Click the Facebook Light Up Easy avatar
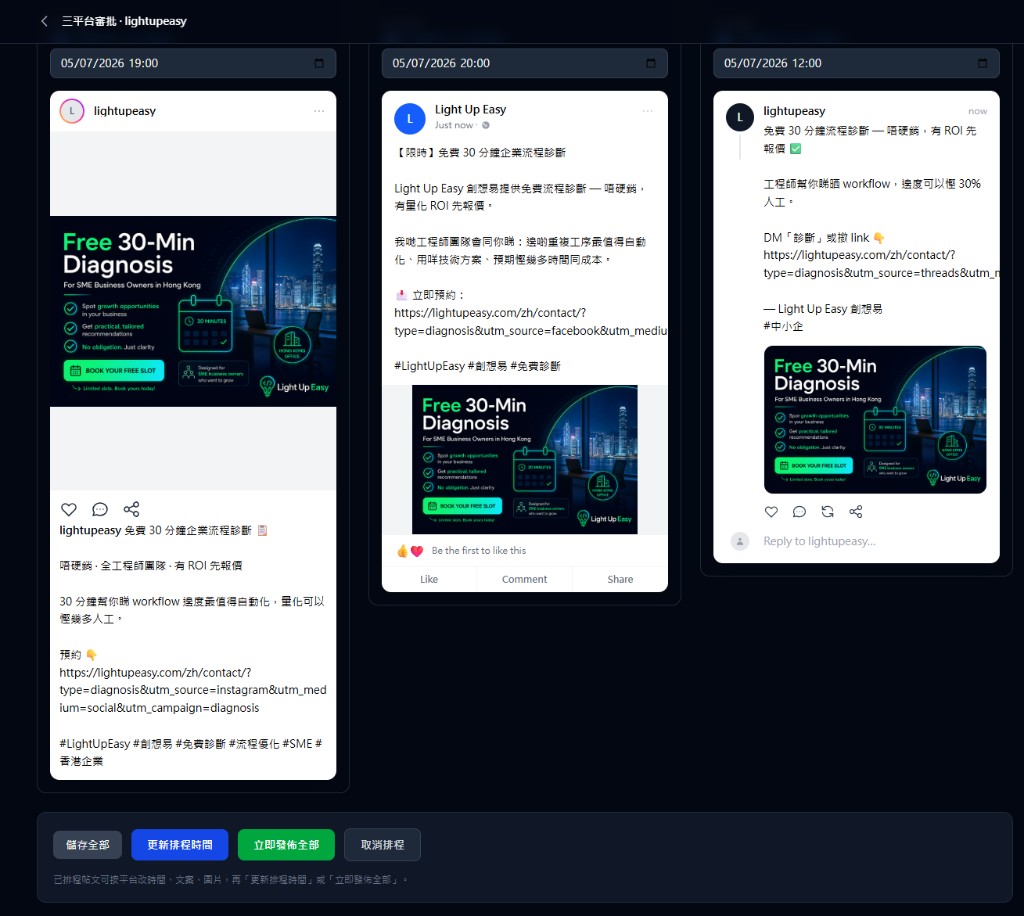The width and height of the screenshot is (1024, 916). click(409, 119)
